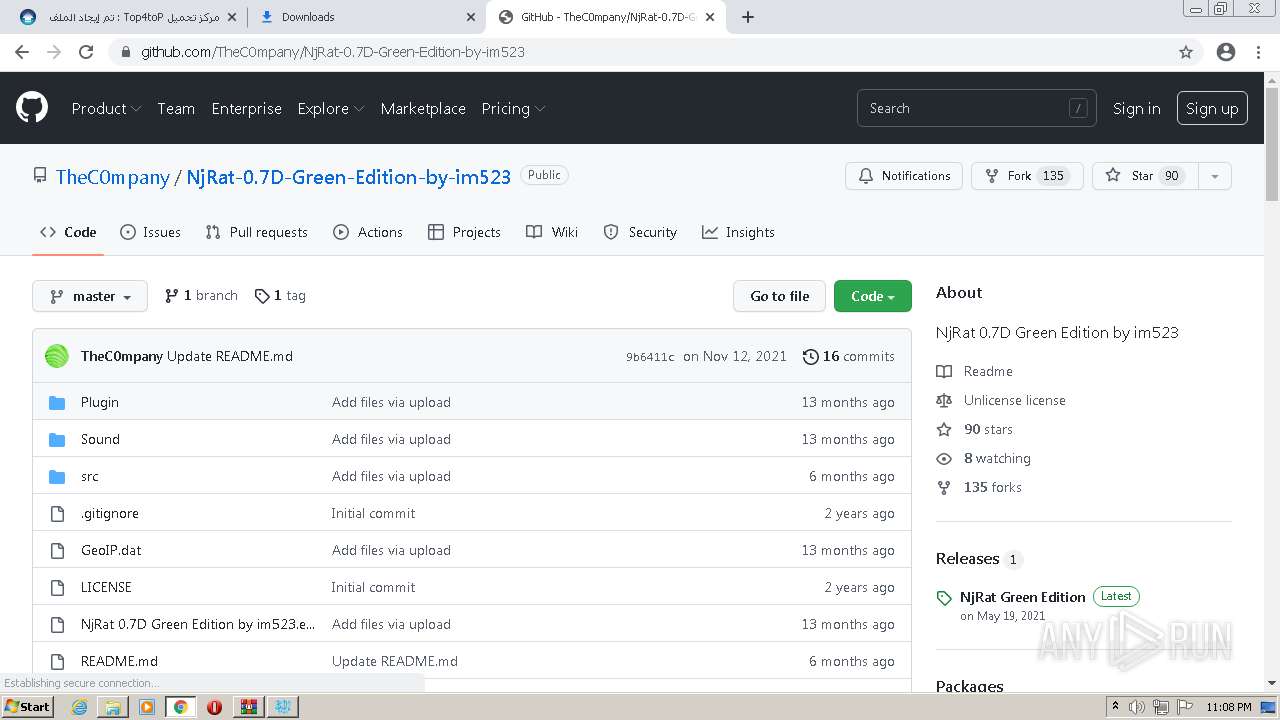Click the Go to file button
This screenshot has width=1280, height=720.
click(780, 296)
